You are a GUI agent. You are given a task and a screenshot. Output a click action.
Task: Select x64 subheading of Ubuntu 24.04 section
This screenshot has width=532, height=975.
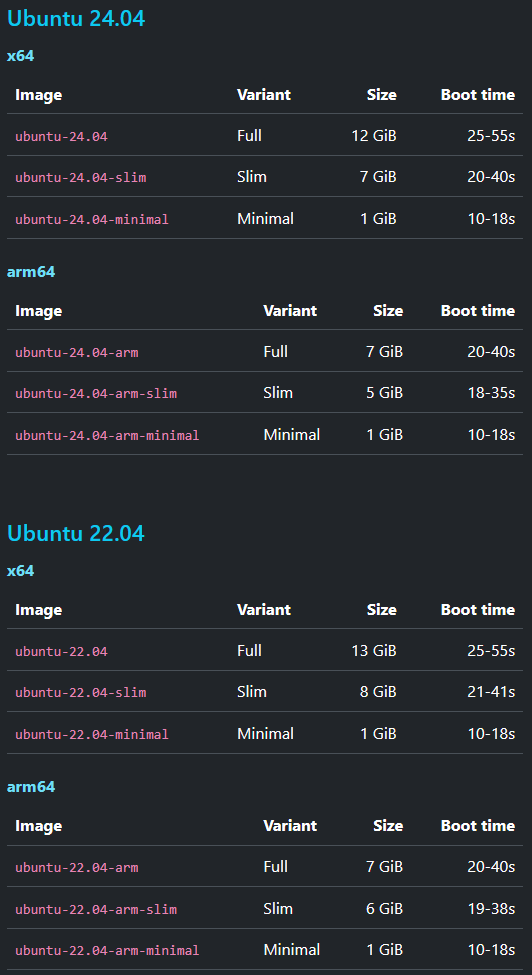pos(21,56)
